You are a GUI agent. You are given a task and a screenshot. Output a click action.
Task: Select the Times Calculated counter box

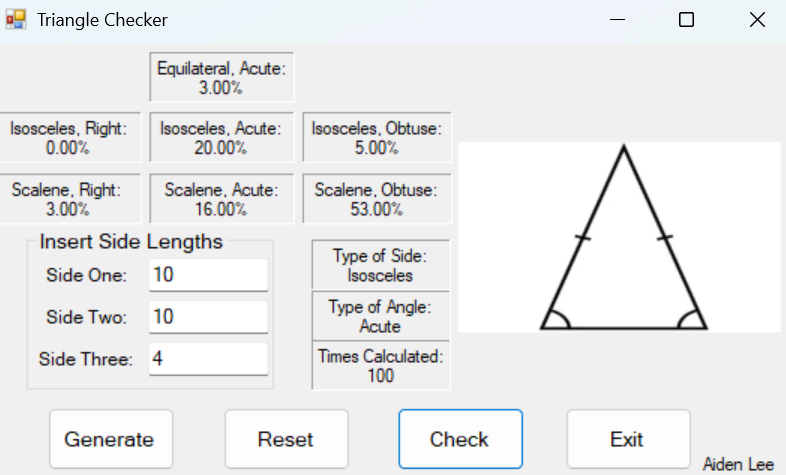coord(380,365)
